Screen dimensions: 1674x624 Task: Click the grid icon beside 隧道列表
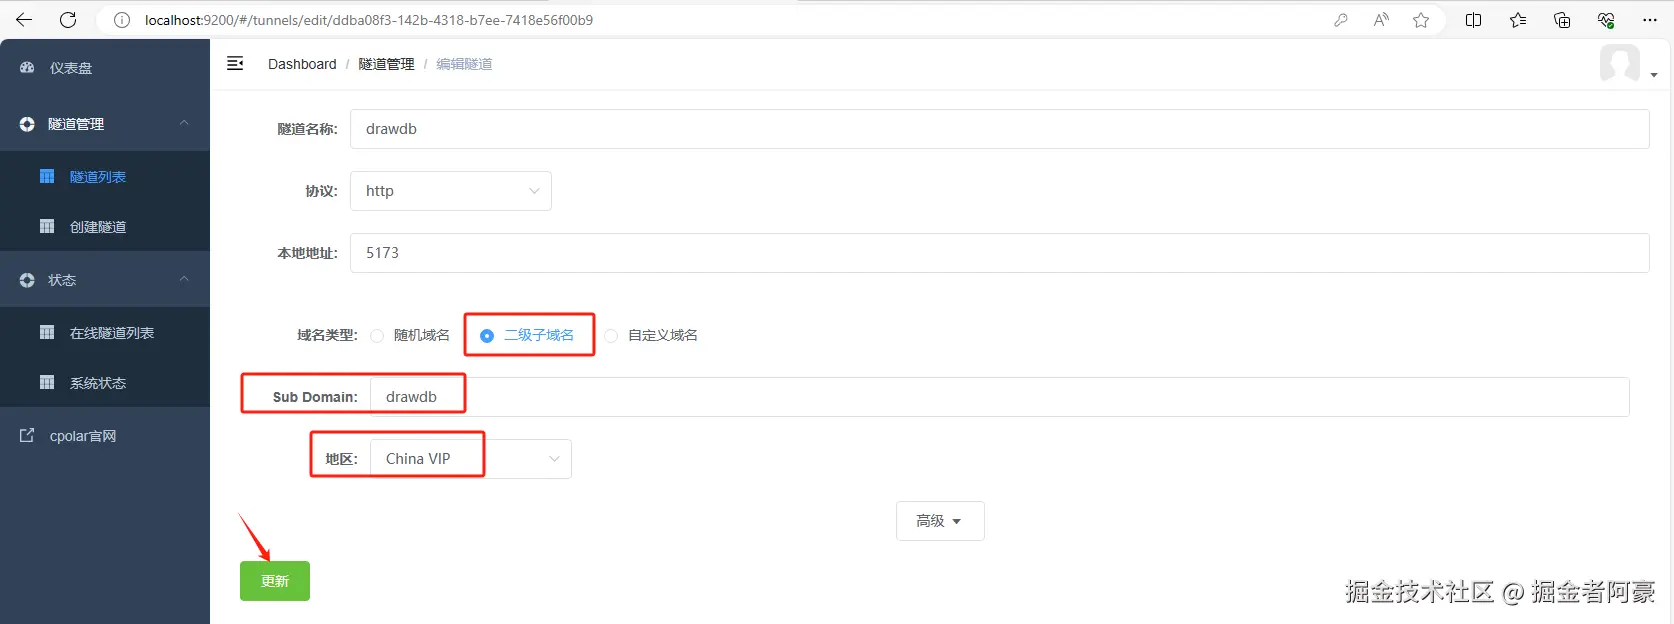tap(47, 176)
